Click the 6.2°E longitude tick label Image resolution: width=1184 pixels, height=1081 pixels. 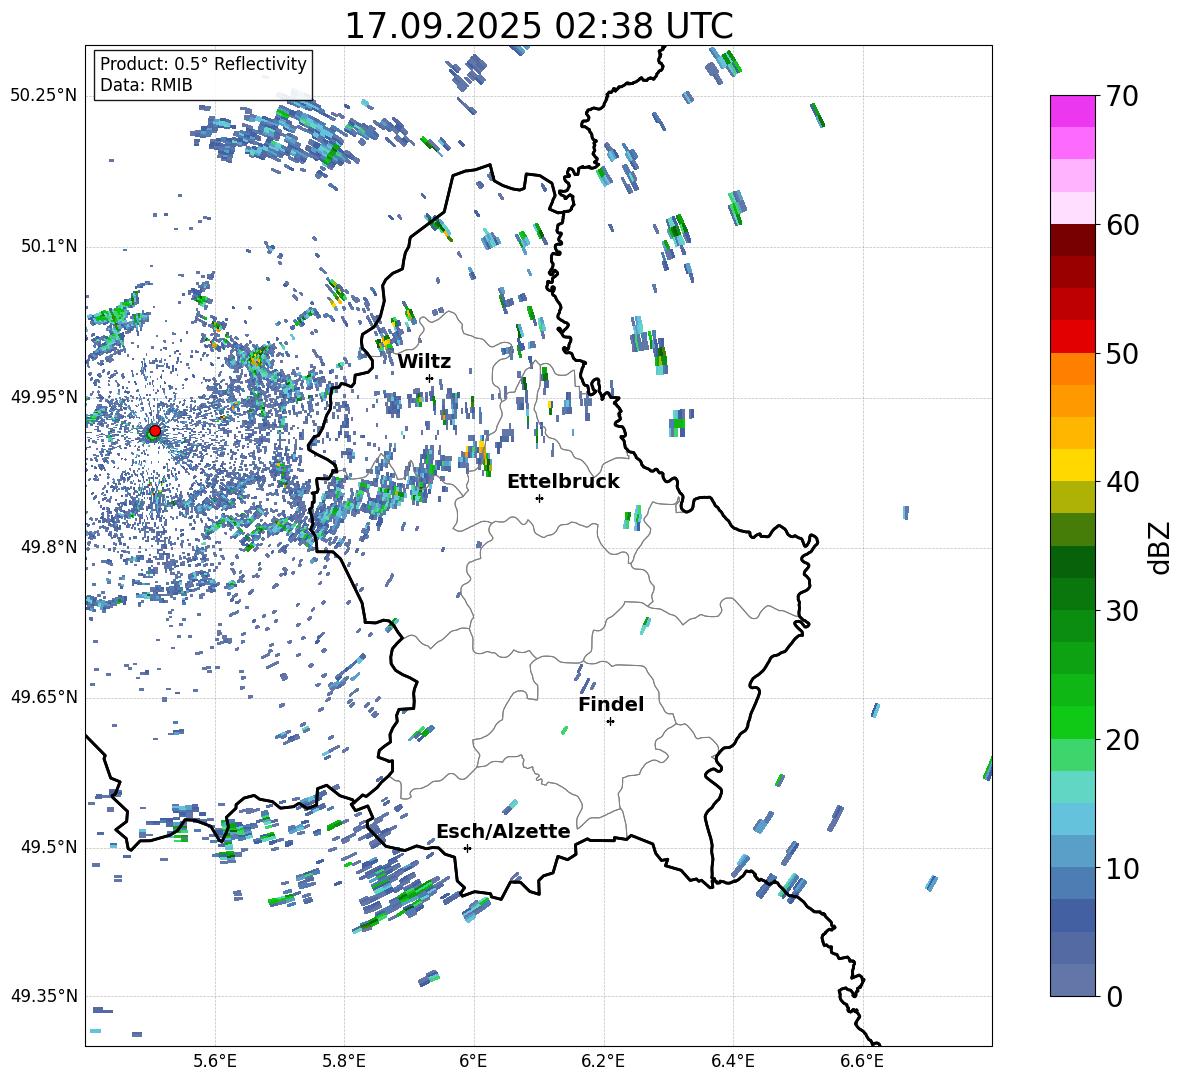pyautogui.click(x=603, y=1060)
